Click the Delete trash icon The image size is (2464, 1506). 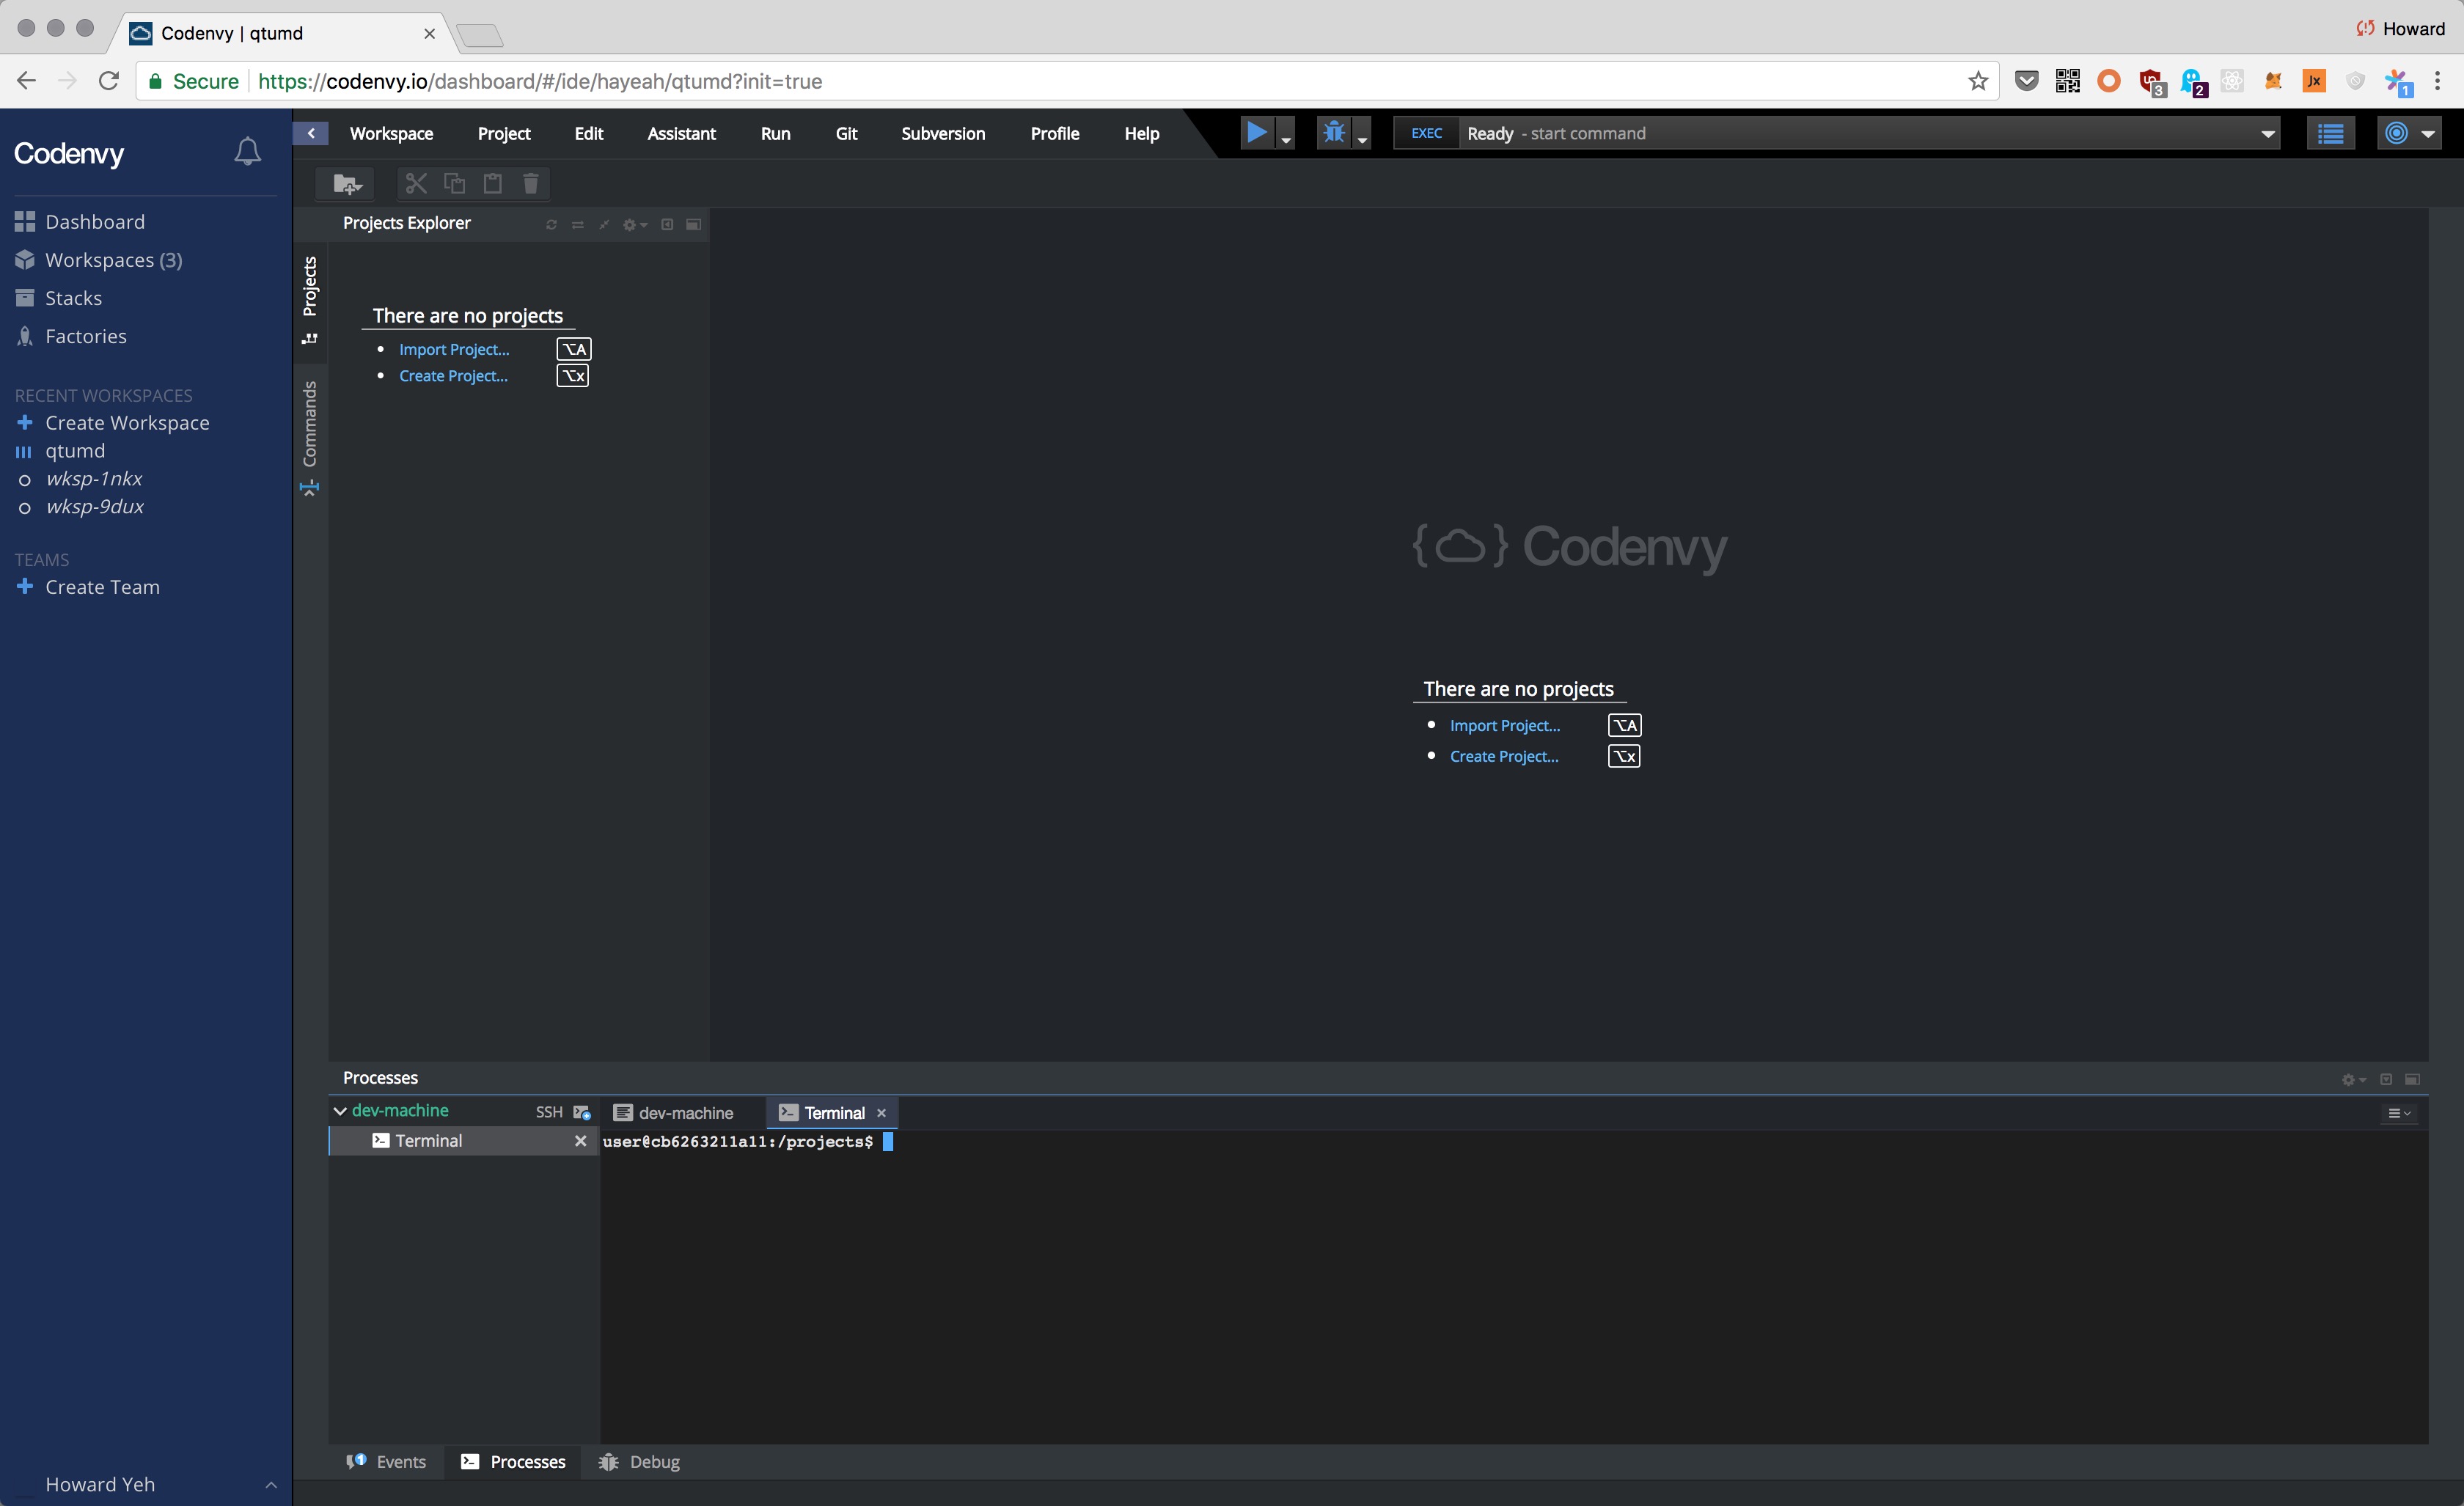[x=531, y=183]
